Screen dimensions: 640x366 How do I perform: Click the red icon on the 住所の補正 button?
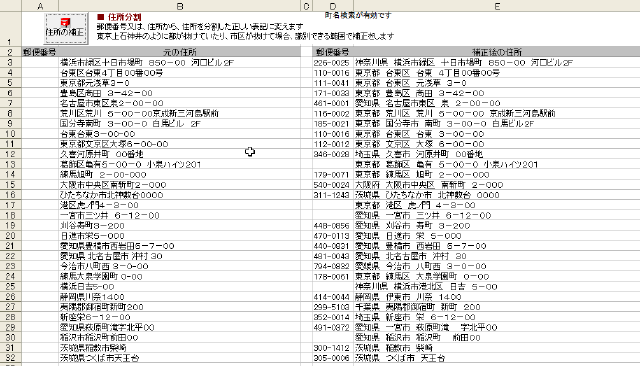pyautogui.click(x=65, y=22)
